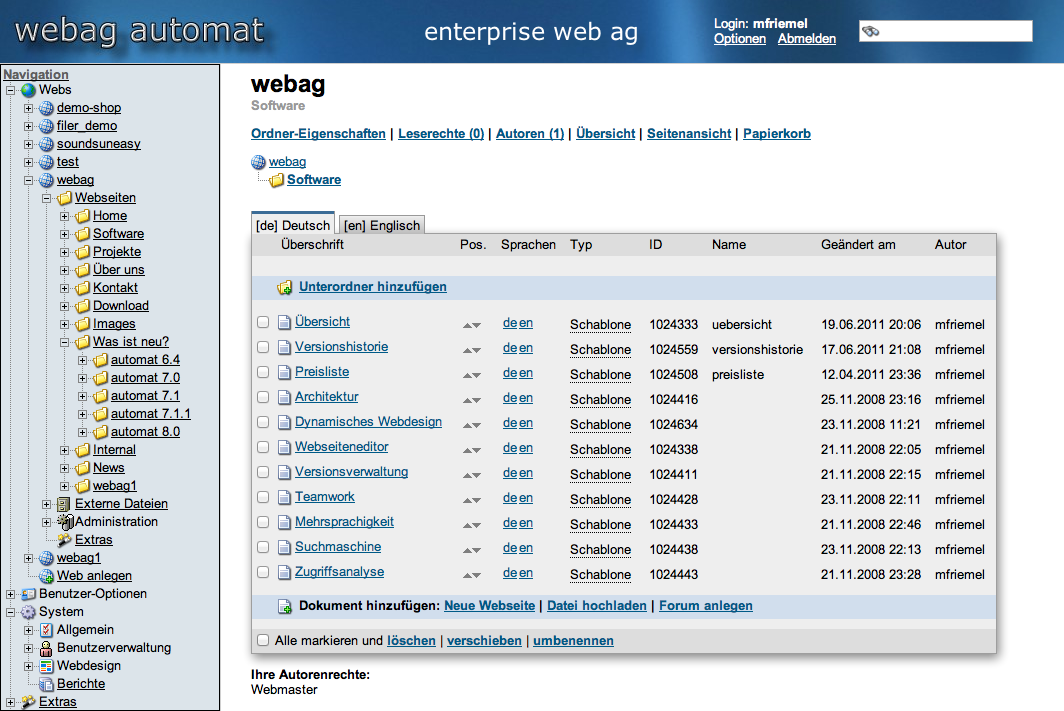This screenshot has width=1064, height=711.
Task: Click the Allgemein checklist icon
Action: click(x=46, y=630)
